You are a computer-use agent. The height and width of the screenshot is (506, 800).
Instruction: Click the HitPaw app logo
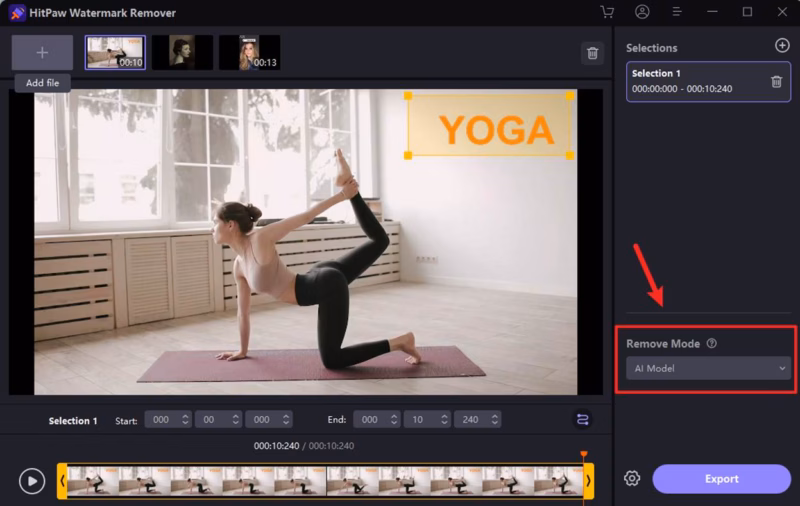(x=17, y=13)
